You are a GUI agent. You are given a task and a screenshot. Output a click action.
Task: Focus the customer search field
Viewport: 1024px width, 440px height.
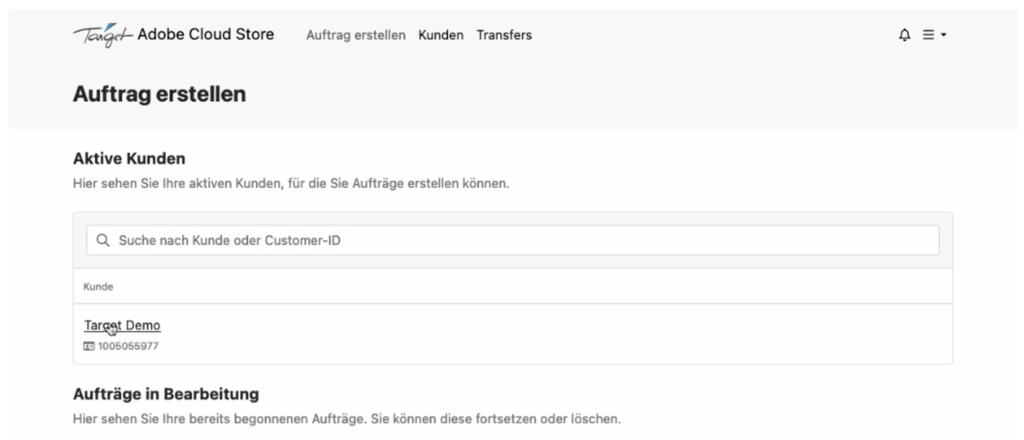tap(520, 240)
